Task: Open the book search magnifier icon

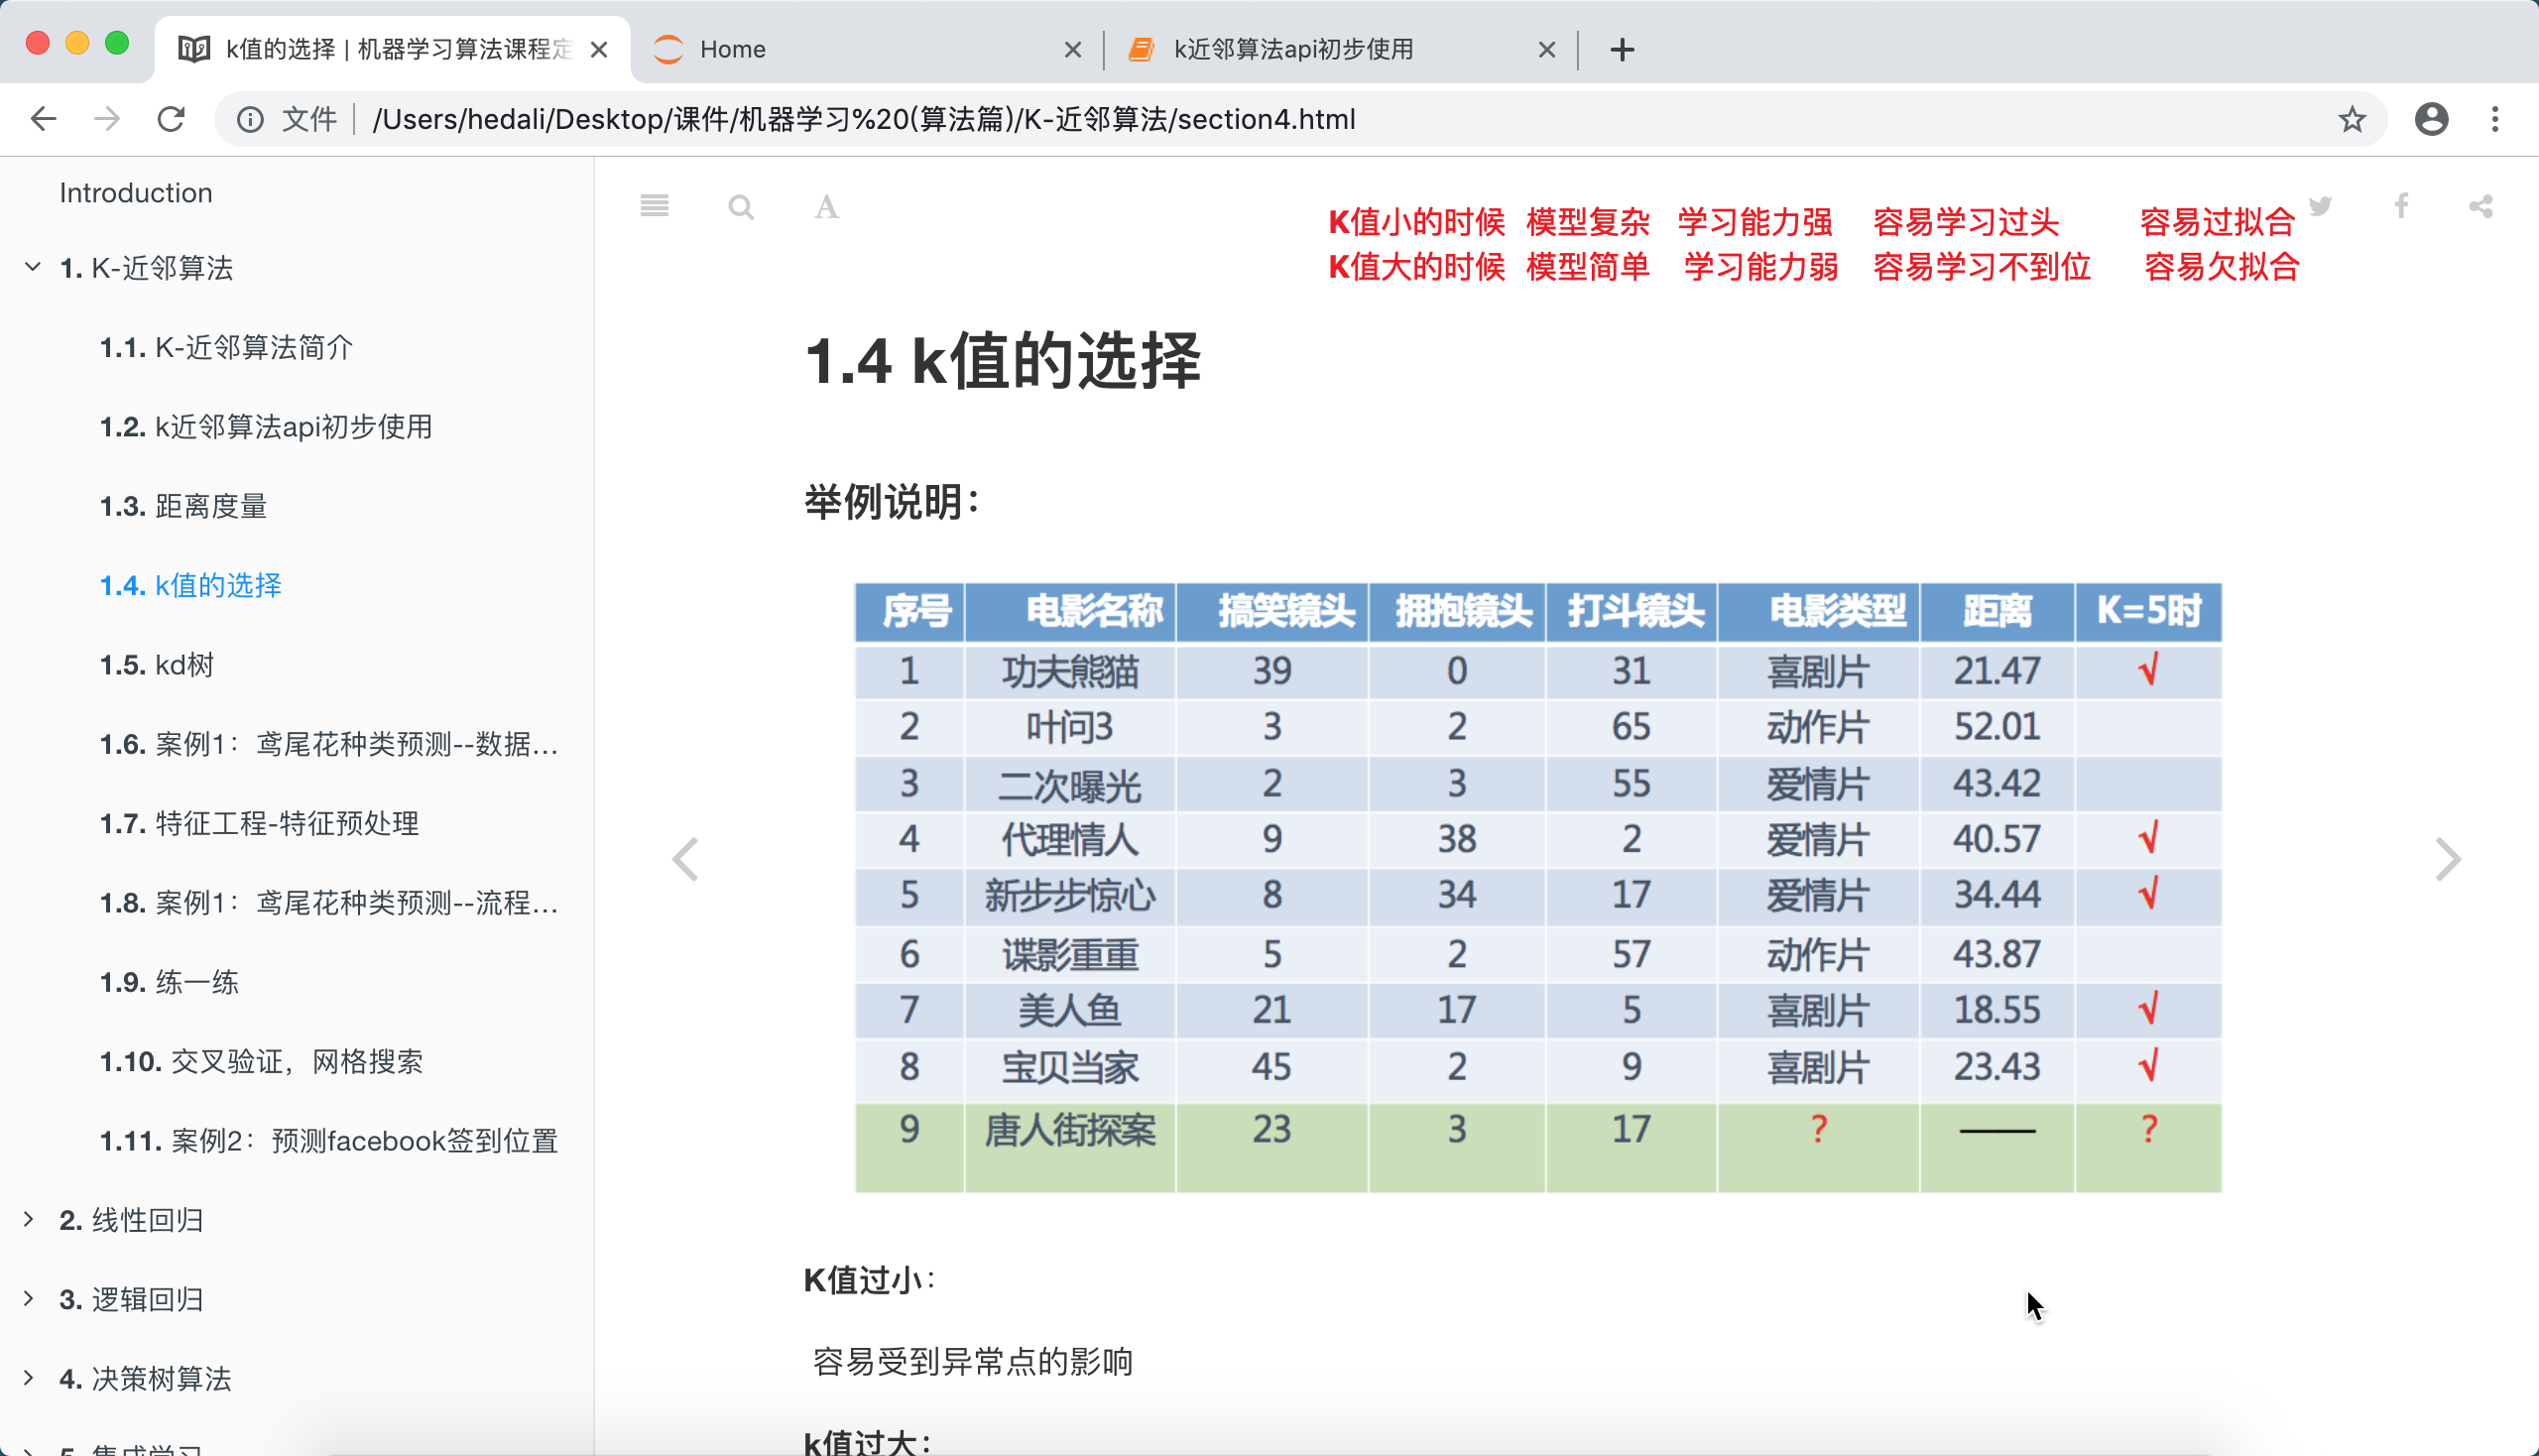Action: point(740,207)
